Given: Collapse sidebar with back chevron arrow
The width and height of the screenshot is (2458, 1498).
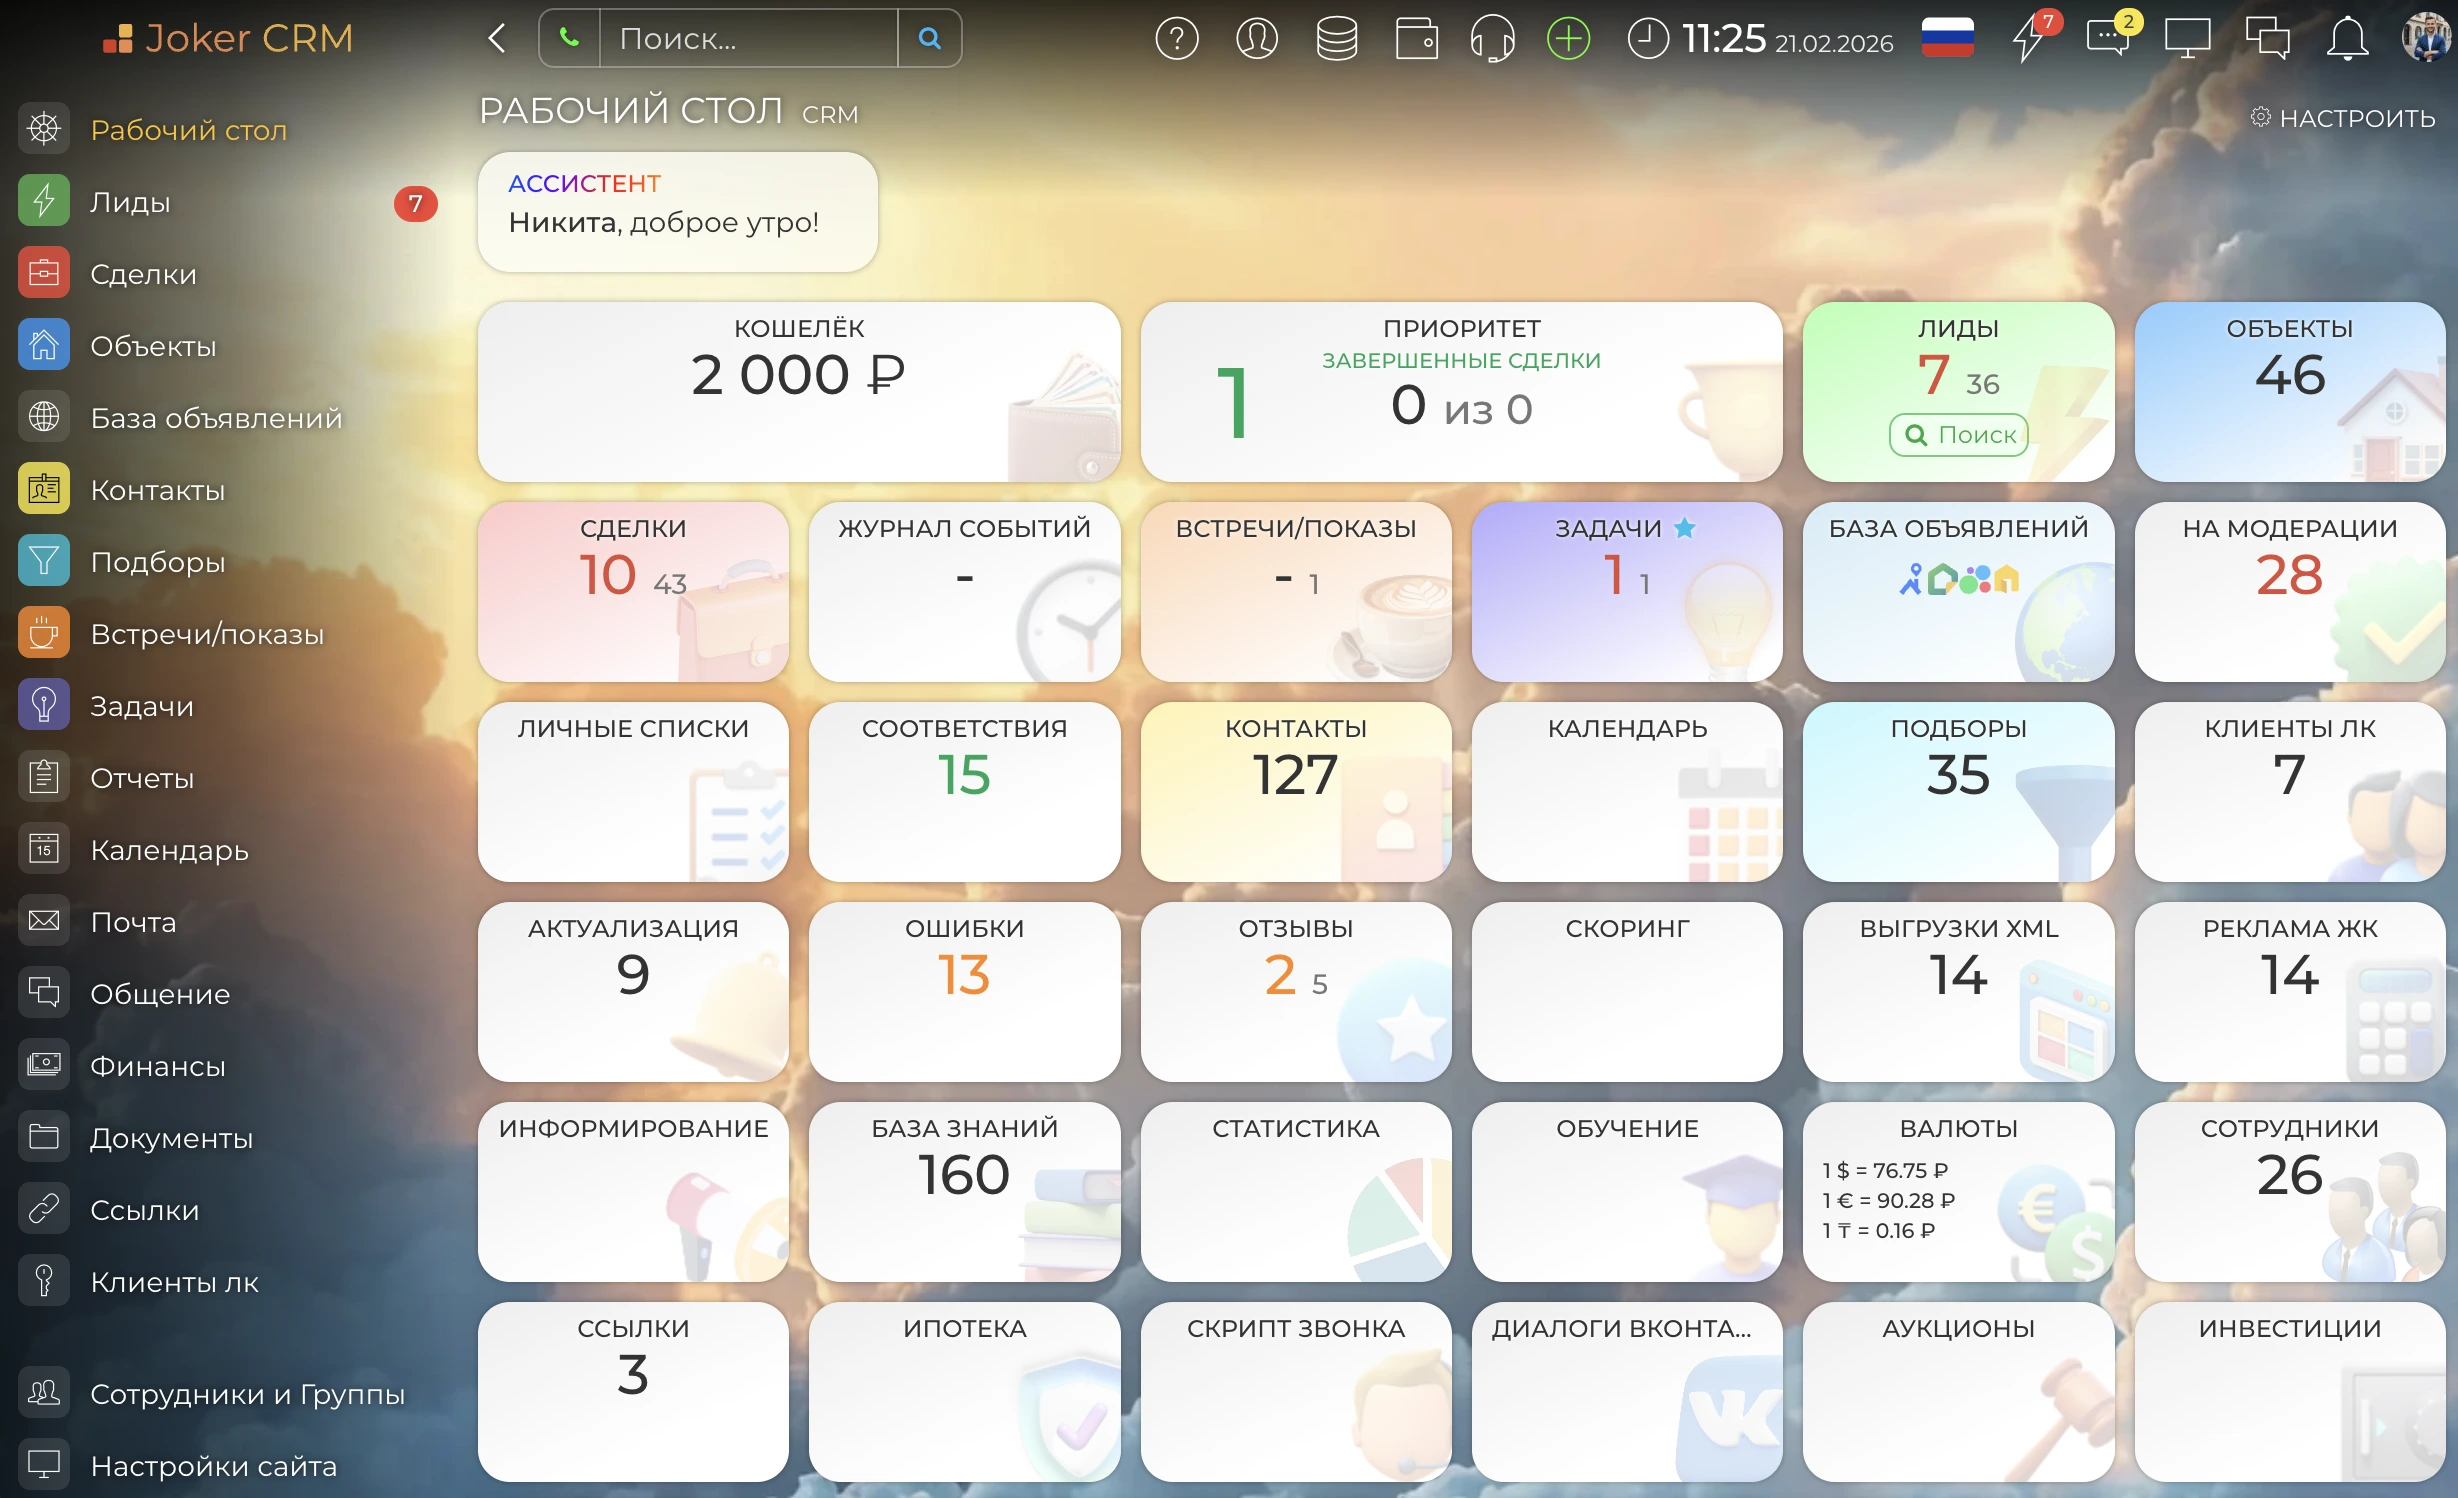Looking at the screenshot, I should [x=497, y=39].
